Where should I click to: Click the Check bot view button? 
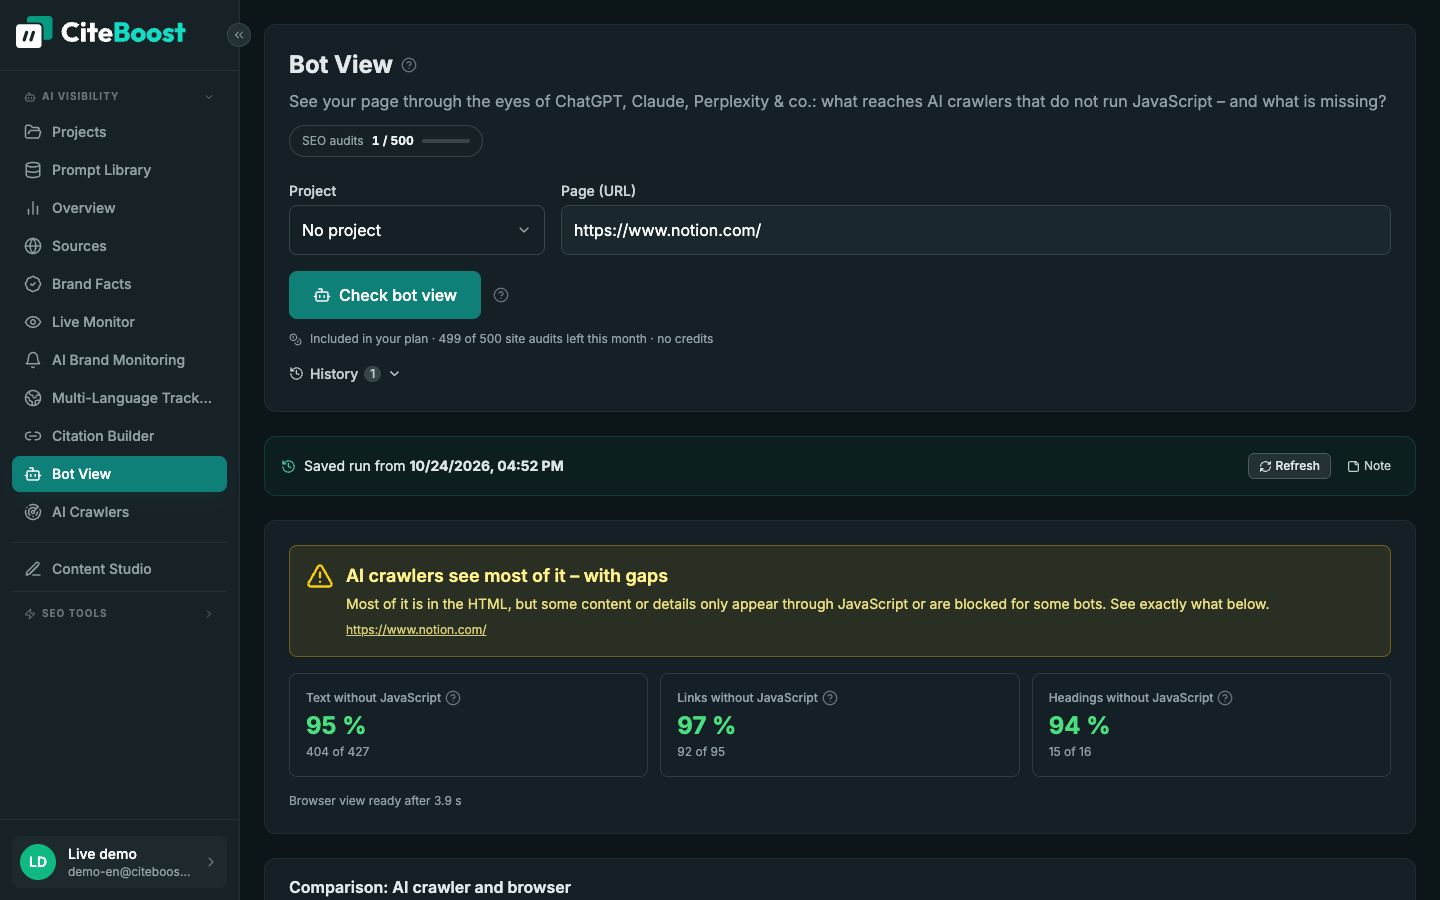coord(385,295)
